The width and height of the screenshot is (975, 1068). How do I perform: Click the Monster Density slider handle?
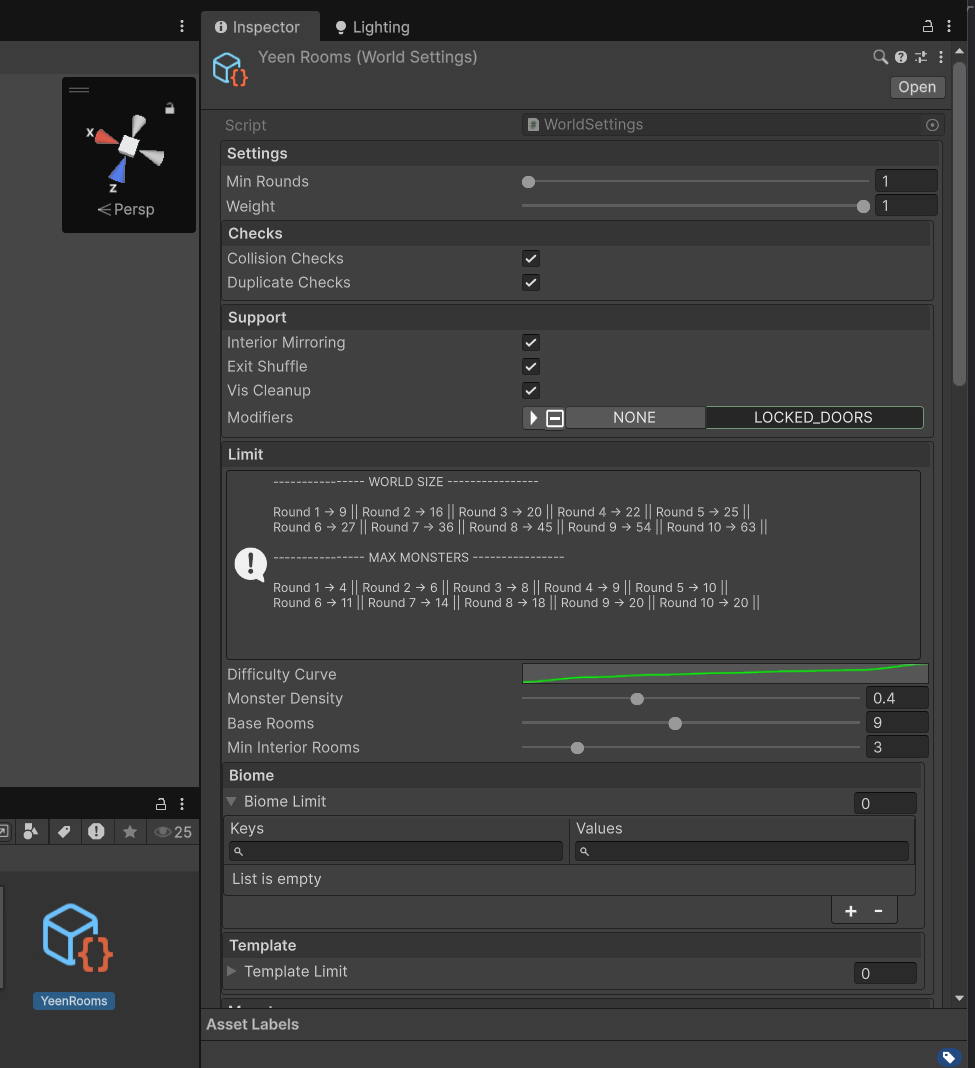click(637, 699)
